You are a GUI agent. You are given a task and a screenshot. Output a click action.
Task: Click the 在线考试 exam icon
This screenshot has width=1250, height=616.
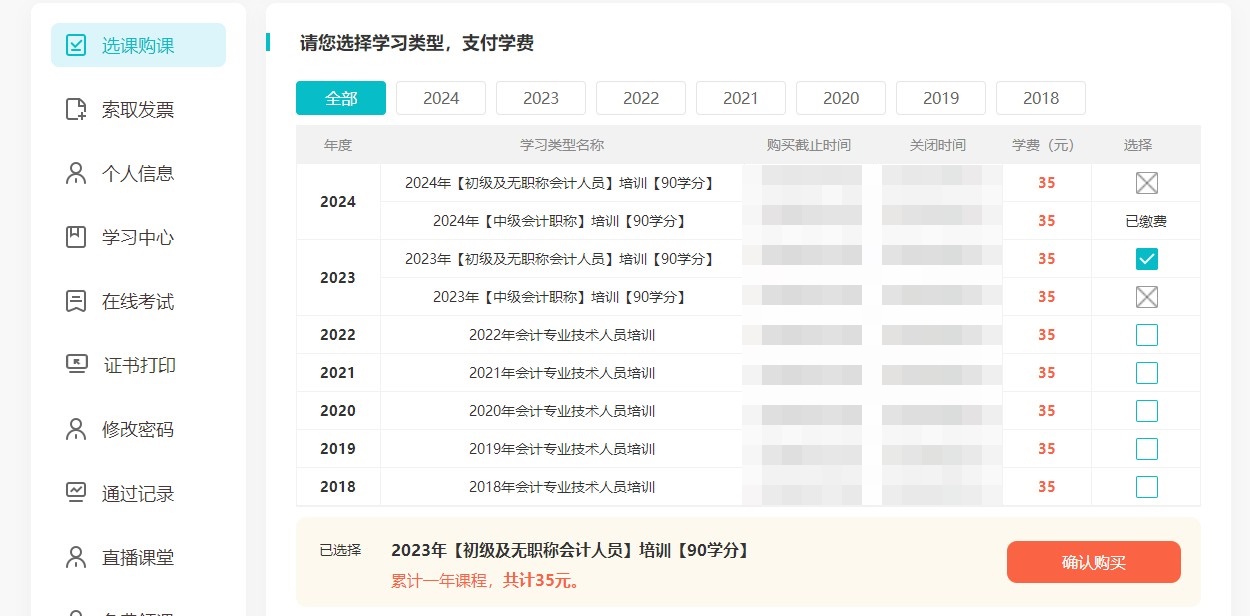coord(76,301)
